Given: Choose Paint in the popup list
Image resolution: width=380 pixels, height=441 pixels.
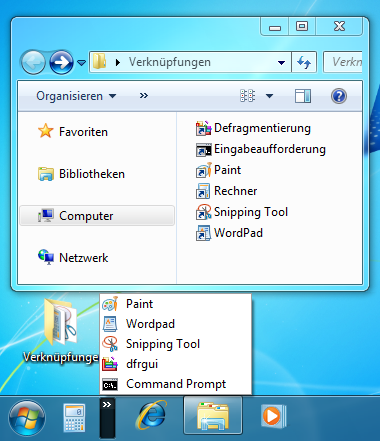Looking at the screenshot, I should [x=176, y=304].
